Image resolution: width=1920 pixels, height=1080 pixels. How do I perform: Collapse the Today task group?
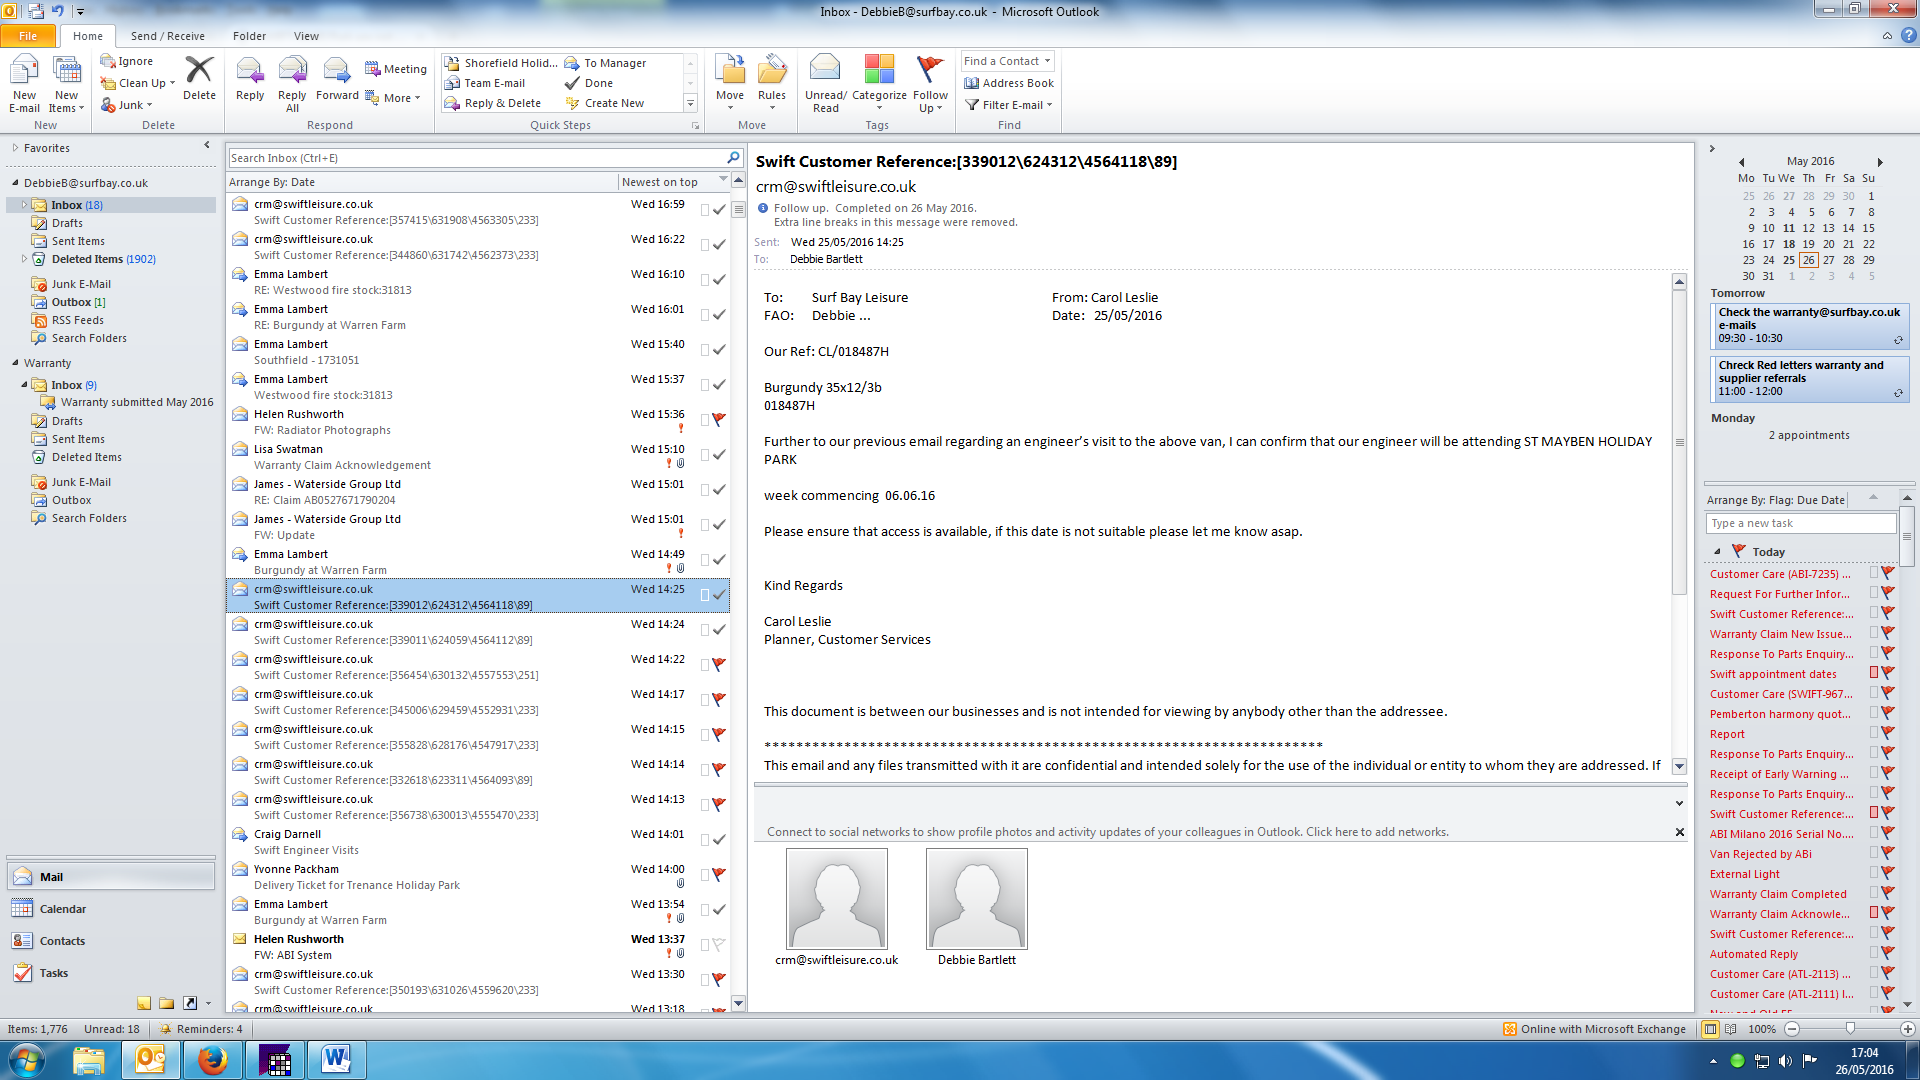click(1717, 552)
